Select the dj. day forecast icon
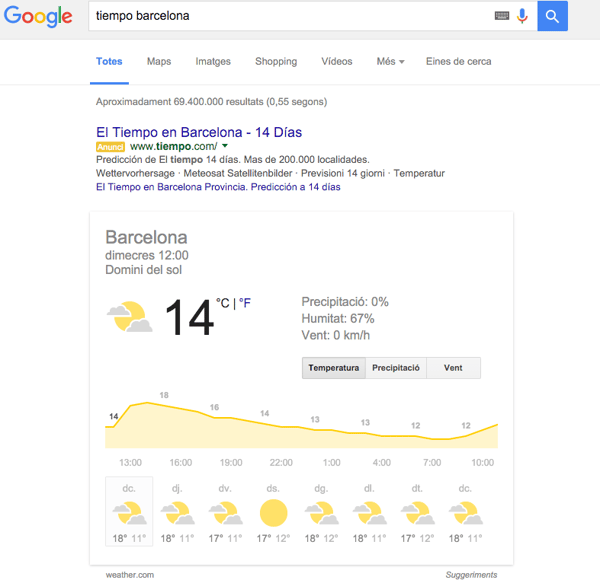The image size is (600, 583). (177, 514)
